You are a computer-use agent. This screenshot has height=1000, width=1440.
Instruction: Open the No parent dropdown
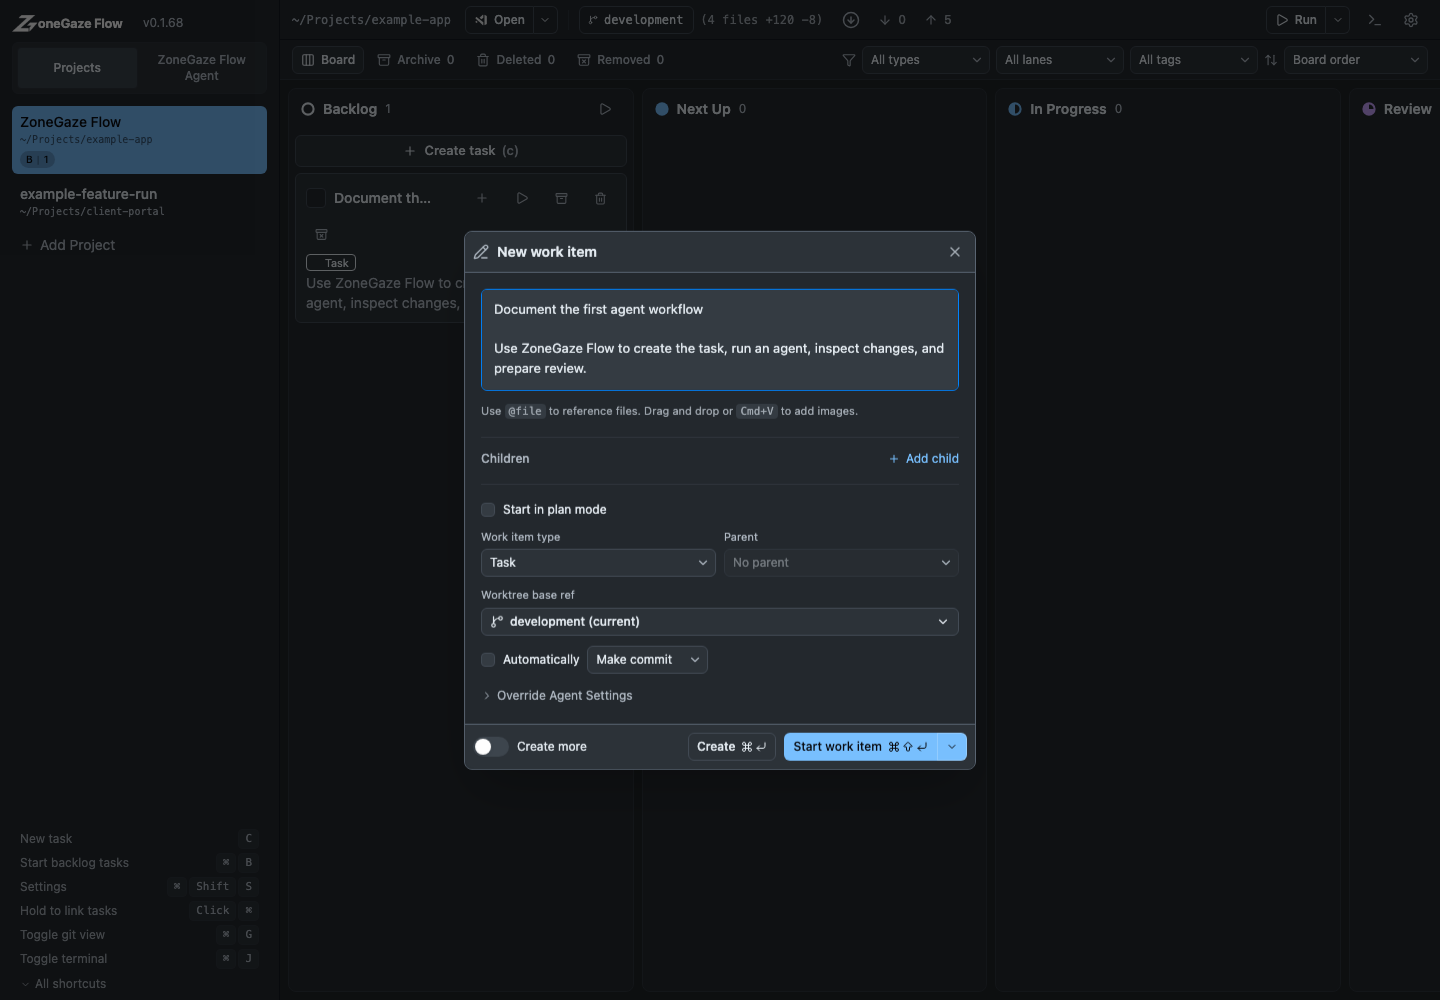coord(841,563)
